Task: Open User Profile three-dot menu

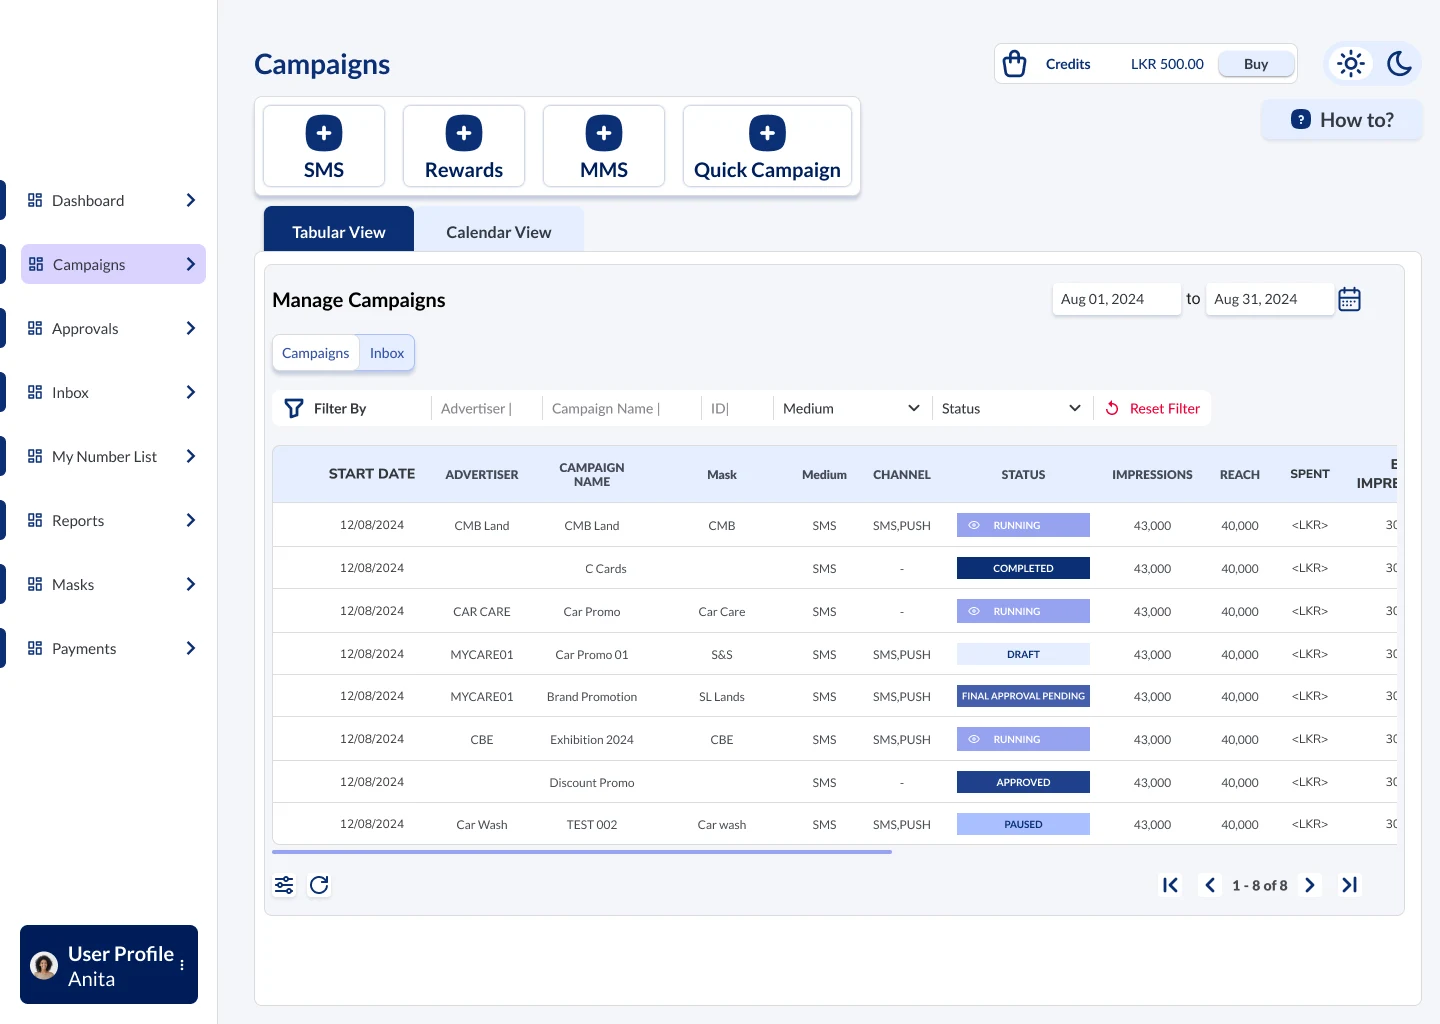Action: point(182,965)
